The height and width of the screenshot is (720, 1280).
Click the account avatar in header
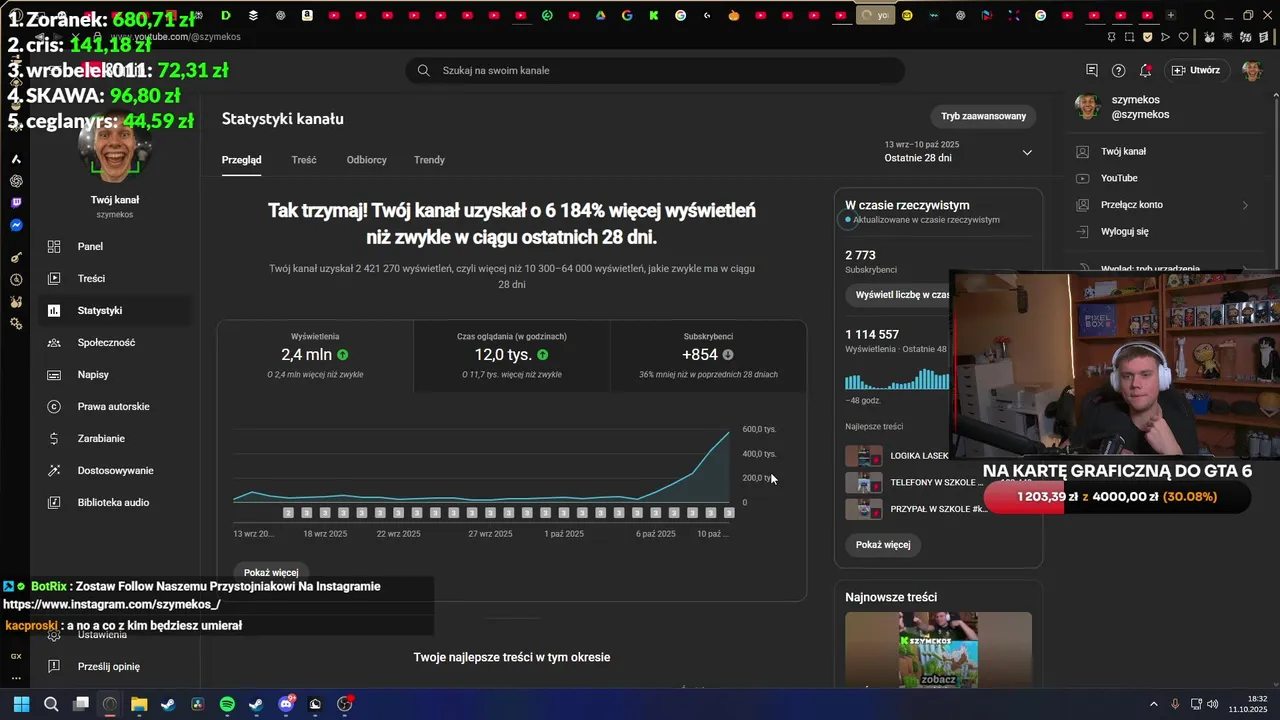click(1252, 70)
